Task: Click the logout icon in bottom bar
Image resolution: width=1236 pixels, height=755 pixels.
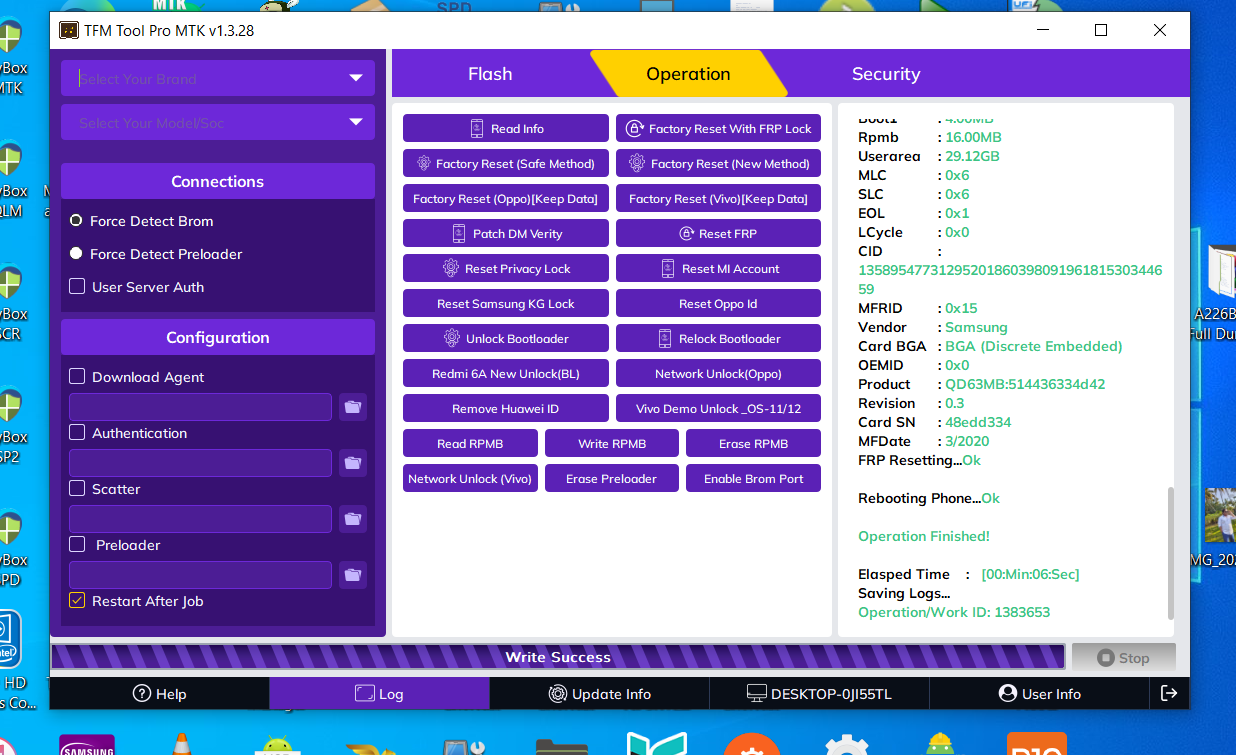Action: click(x=1168, y=693)
